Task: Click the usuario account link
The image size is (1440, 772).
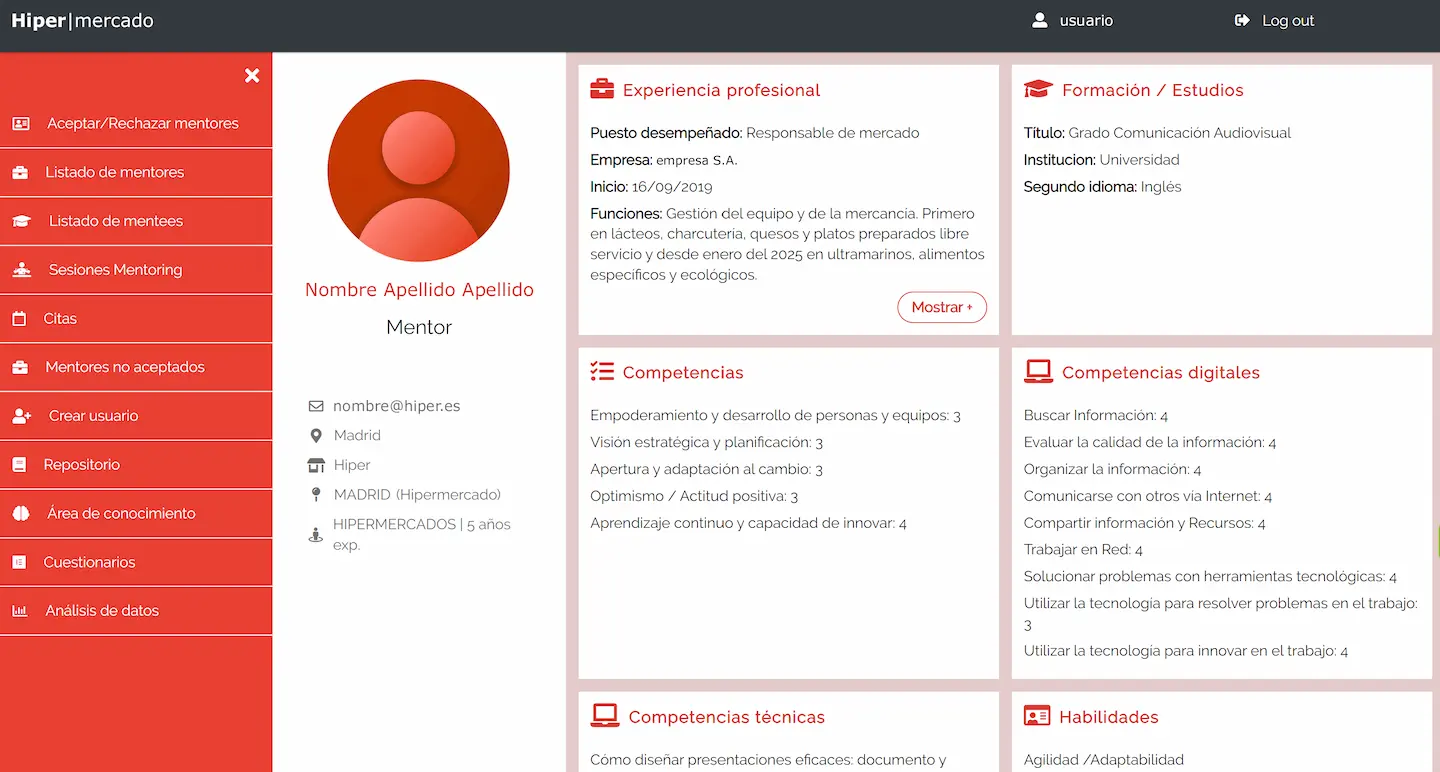Action: click(1086, 21)
